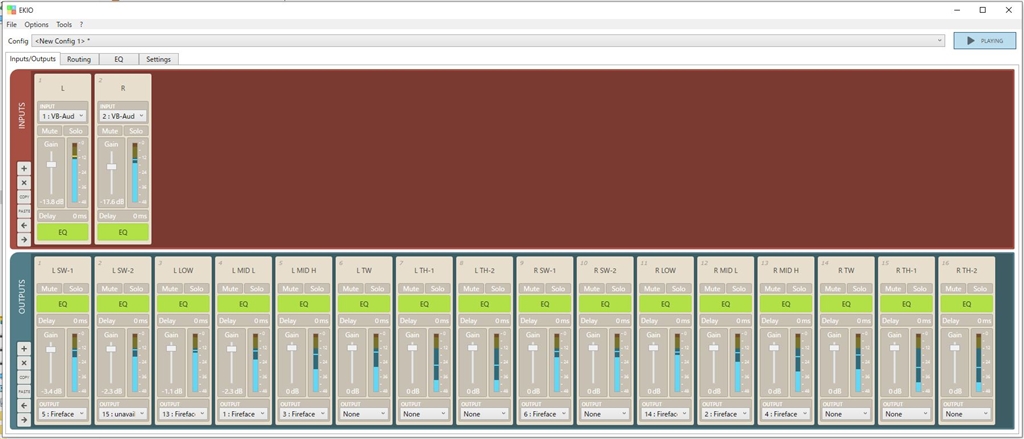Add a new input channel with the plus icon
This screenshot has width=1024, height=439.
click(x=24, y=169)
